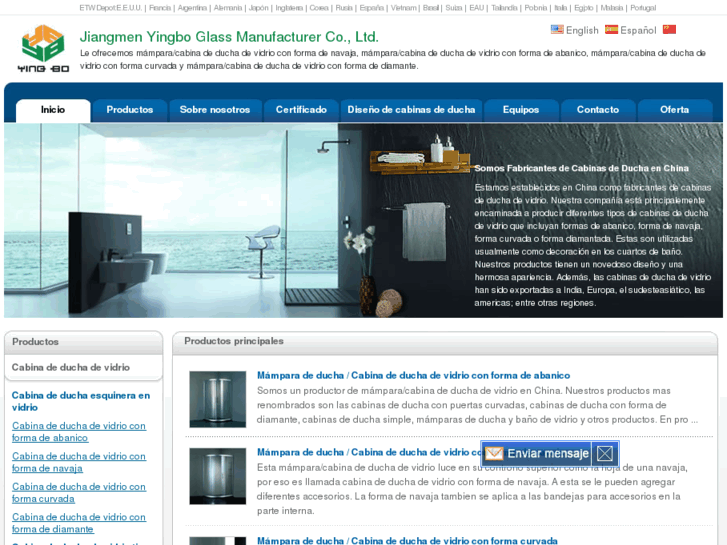
Task: Visit the Tailandia country link
Action: tap(504, 8)
